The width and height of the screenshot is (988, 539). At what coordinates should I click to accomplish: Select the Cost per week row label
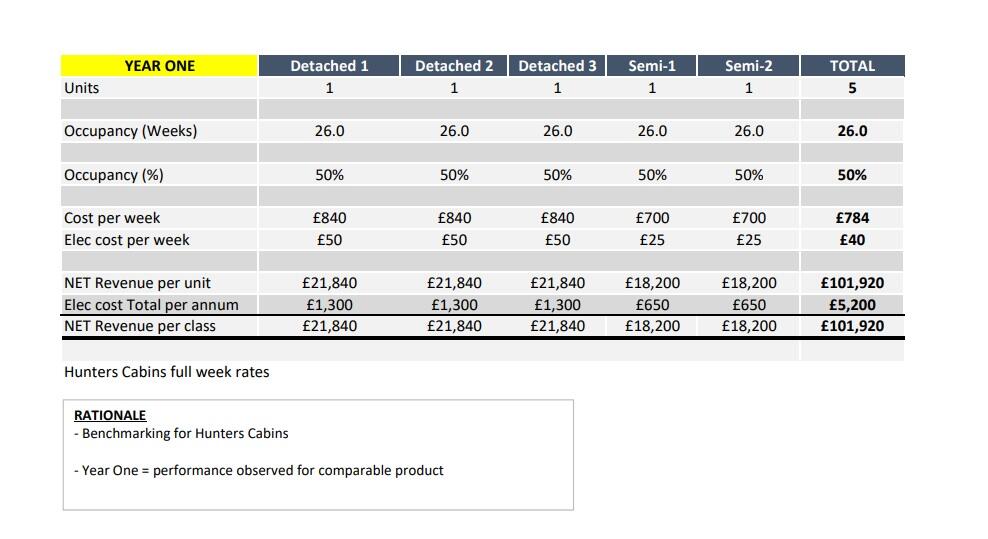click(x=112, y=218)
